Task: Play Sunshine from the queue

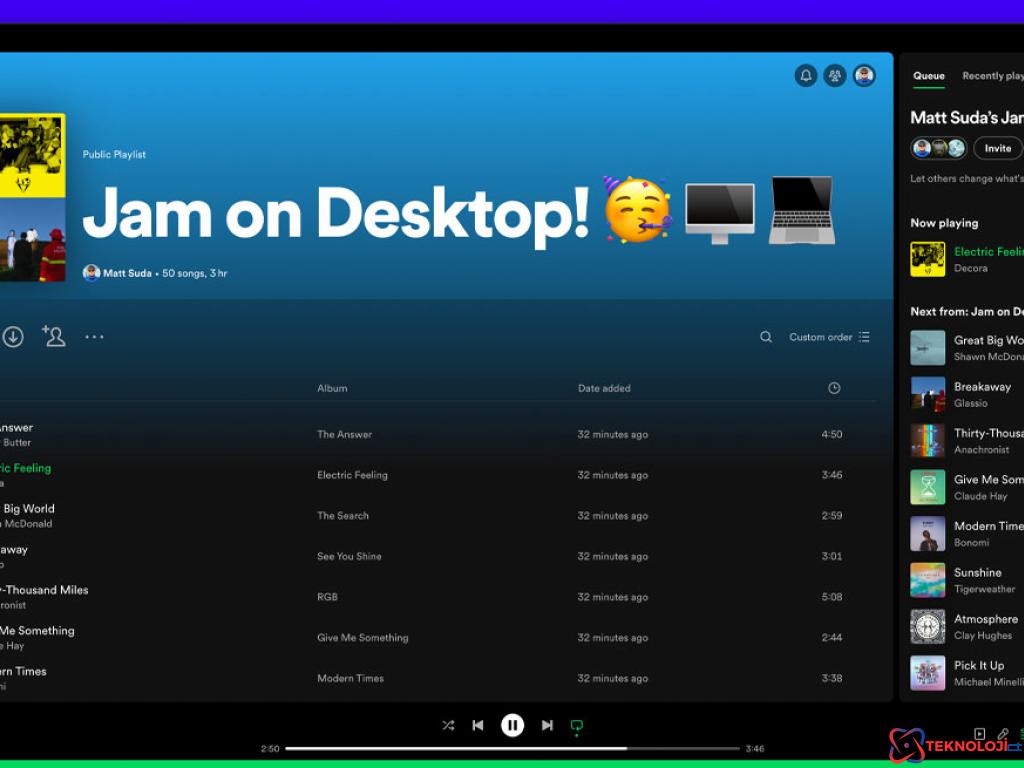Action: (978, 572)
